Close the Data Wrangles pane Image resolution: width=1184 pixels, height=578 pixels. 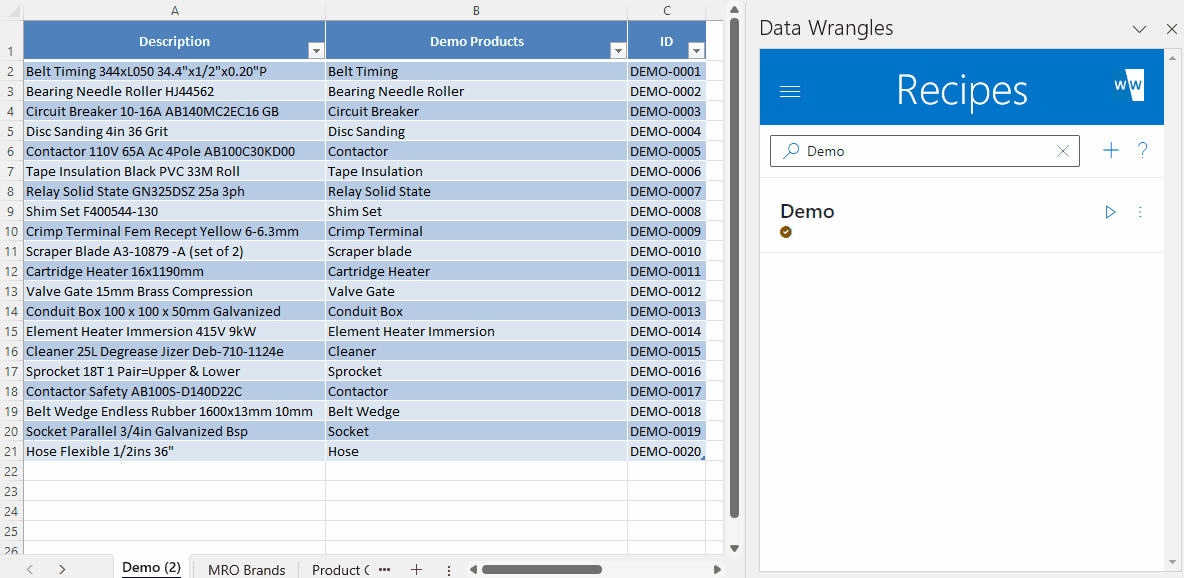pos(1171,29)
